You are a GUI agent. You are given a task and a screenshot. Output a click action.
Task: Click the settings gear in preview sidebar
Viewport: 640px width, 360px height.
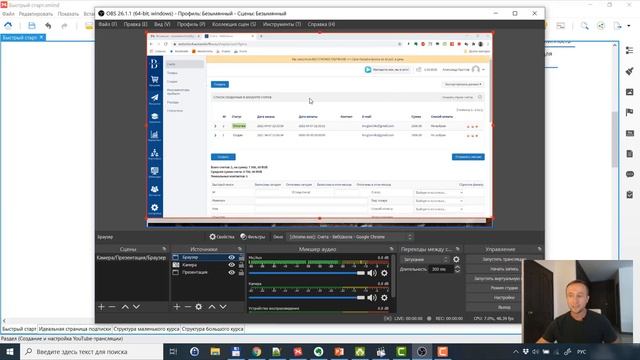coord(155,209)
